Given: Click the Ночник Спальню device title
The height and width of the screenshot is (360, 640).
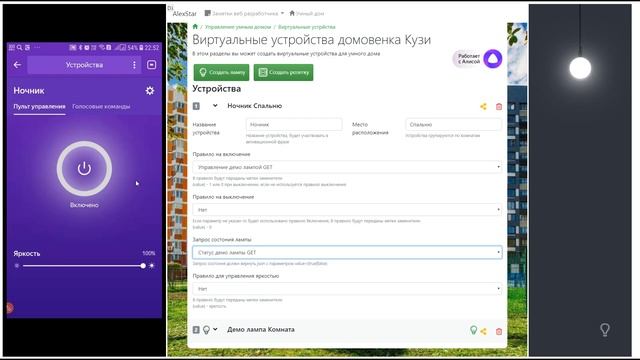Looking at the screenshot, I should (255, 106).
